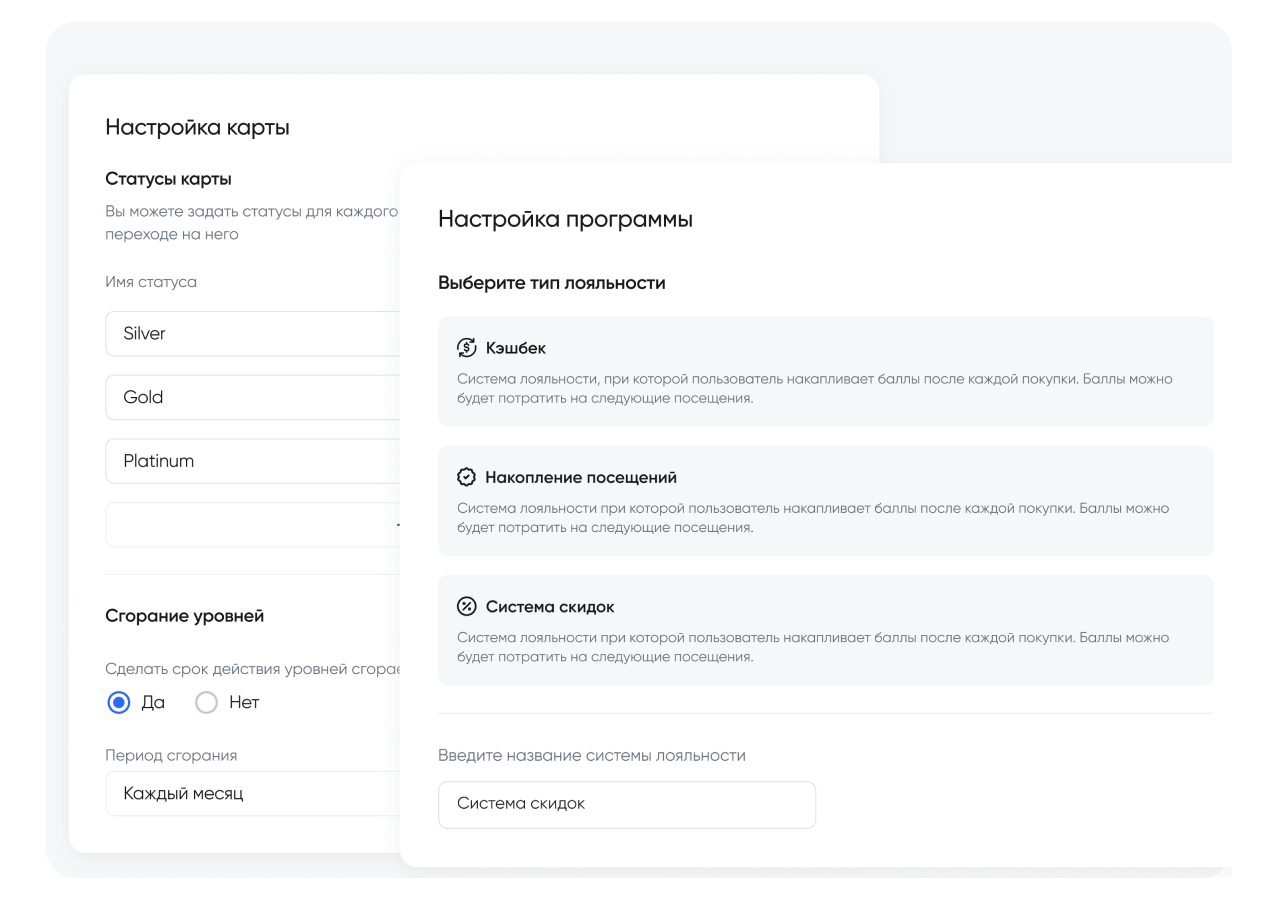Choose the Накопление посещений loyalty option title
The image size is (1280, 900).
click(x=581, y=477)
